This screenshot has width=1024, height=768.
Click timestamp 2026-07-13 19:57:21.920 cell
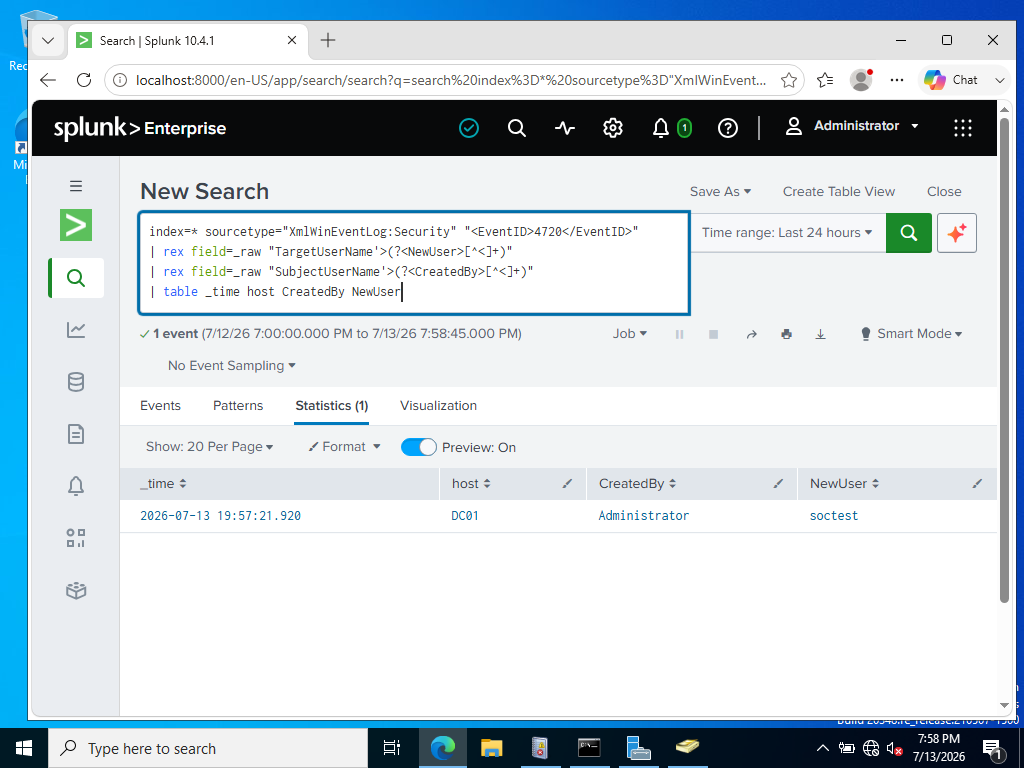point(221,516)
